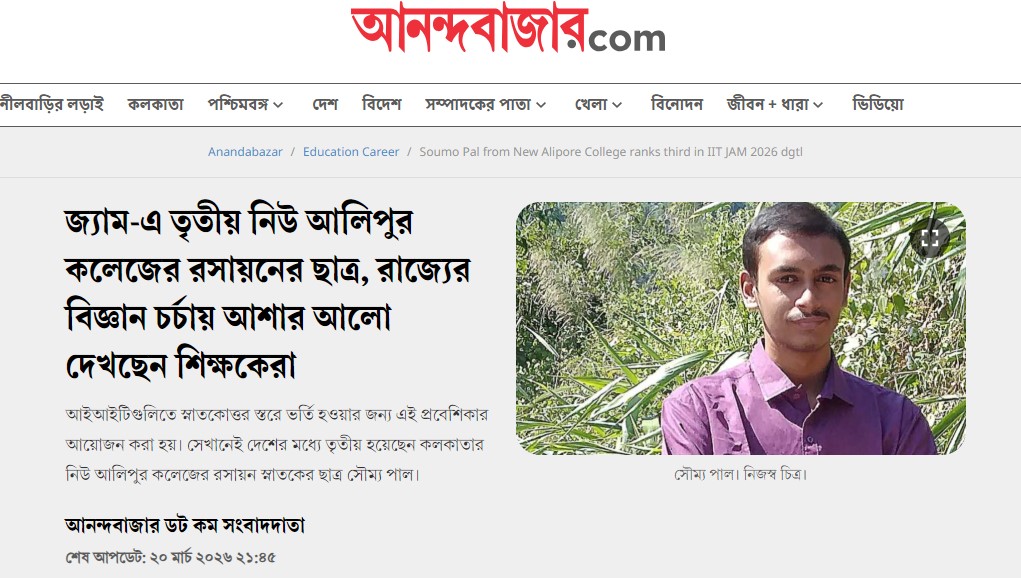Click the Anandabazar breadcrumb link
Viewport: 1021px width, 578px height.
point(245,152)
